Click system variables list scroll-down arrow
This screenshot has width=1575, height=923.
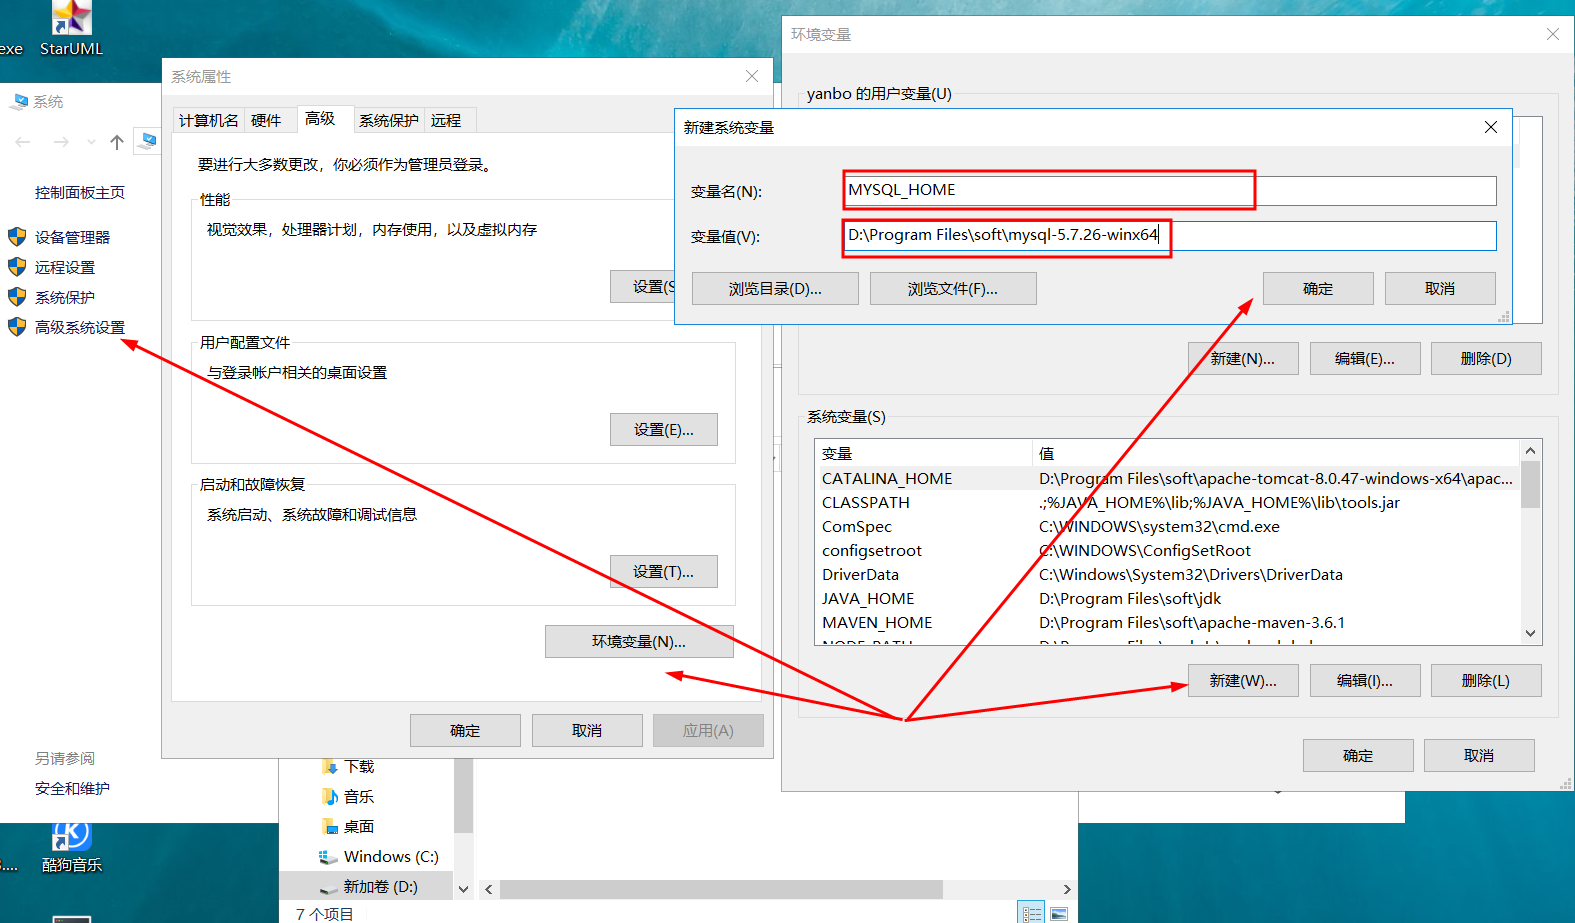pyautogui.click(x=1530, y=633)
